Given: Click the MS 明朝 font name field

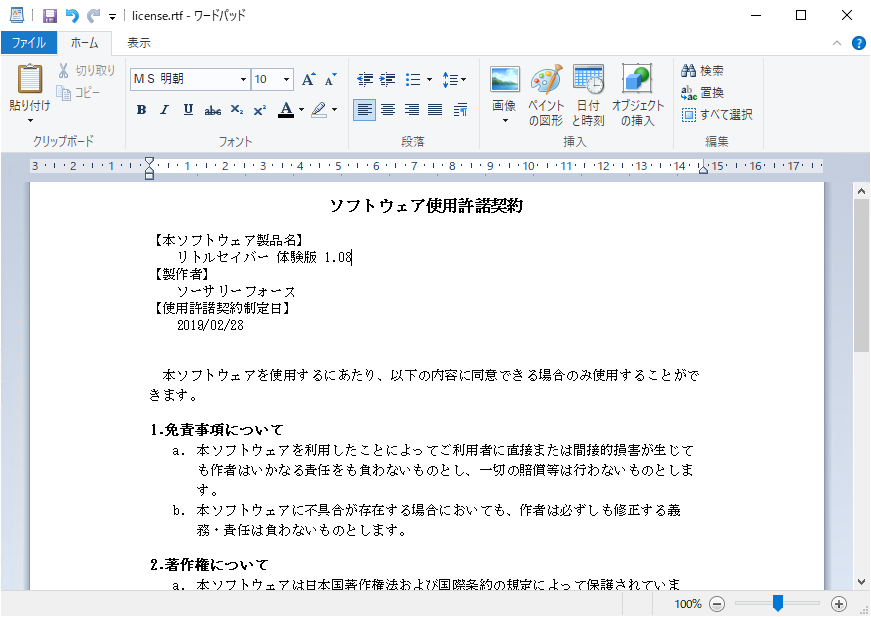Looking at the screenshot, I should [x=184, y=79].
